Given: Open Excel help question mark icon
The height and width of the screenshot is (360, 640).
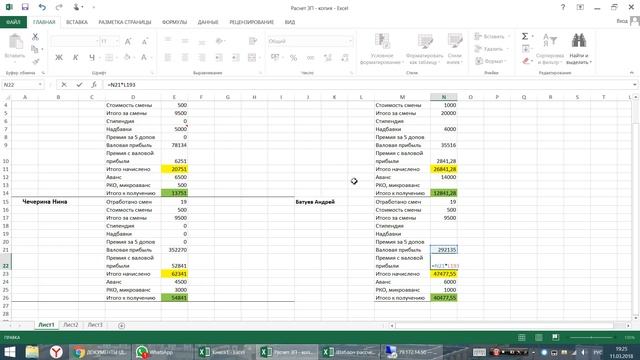Looking at the screenshot, I should [x=563, y=7].
